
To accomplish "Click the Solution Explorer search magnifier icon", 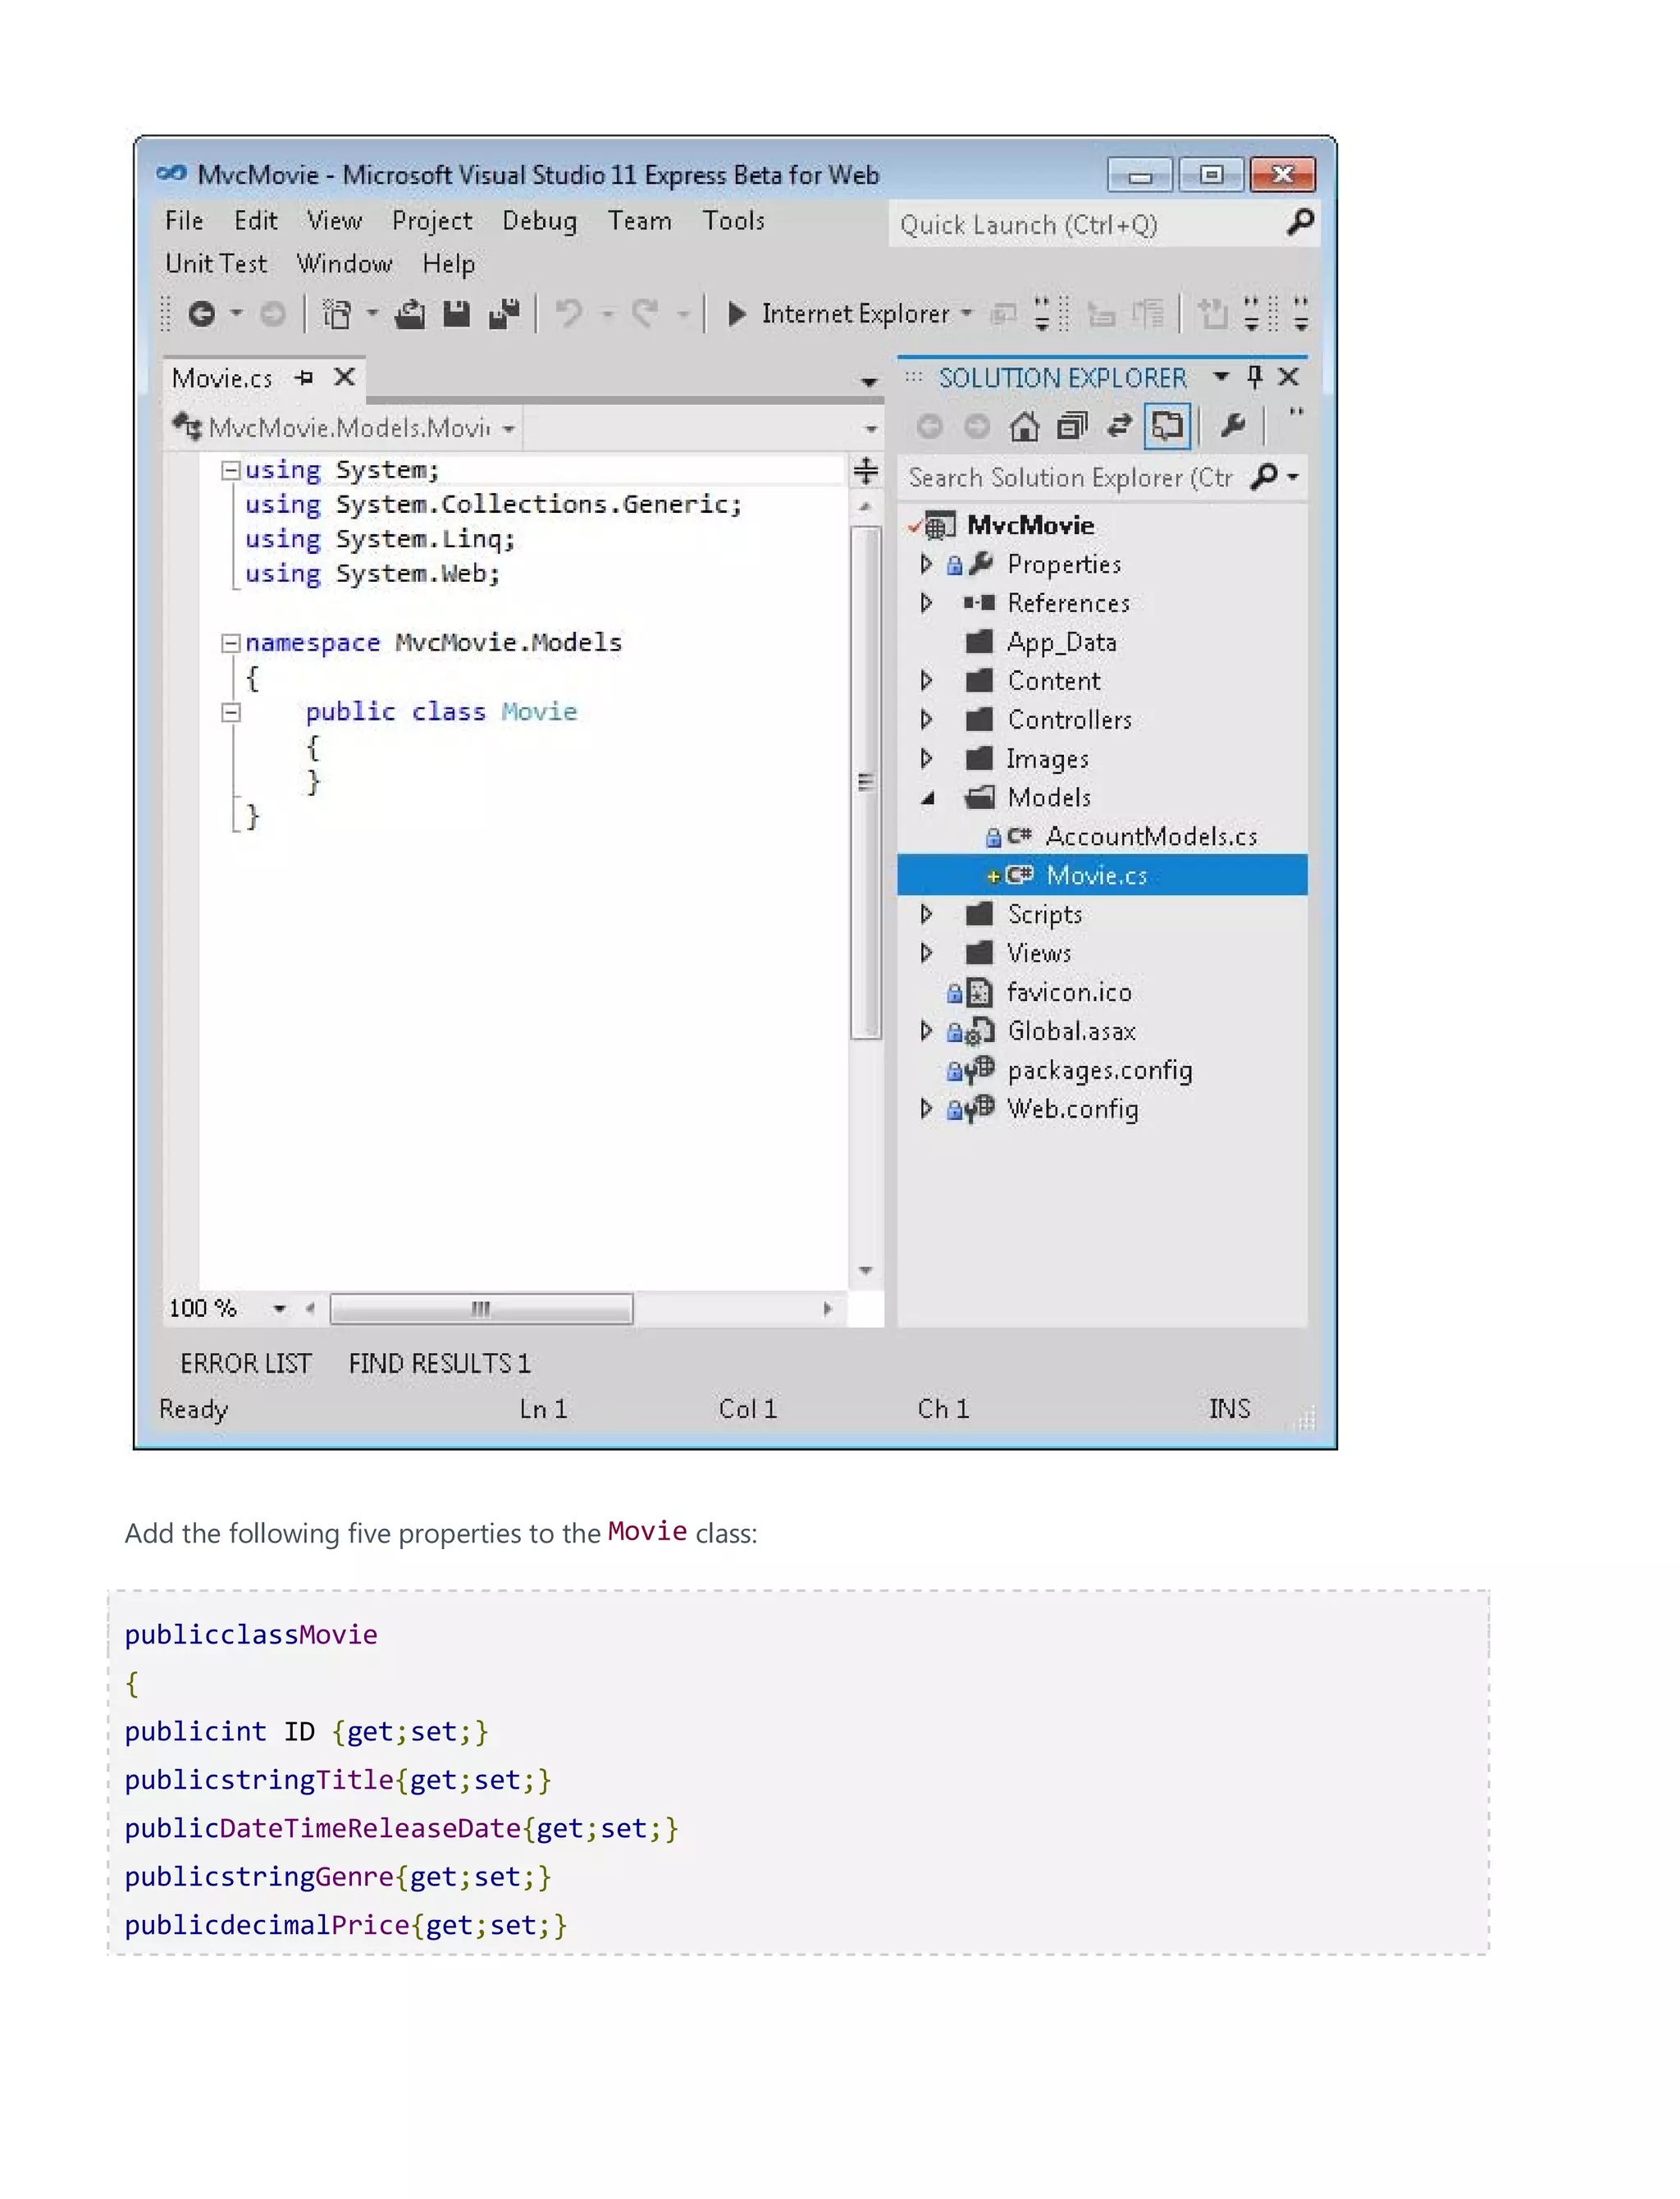I will [1265, 477].
